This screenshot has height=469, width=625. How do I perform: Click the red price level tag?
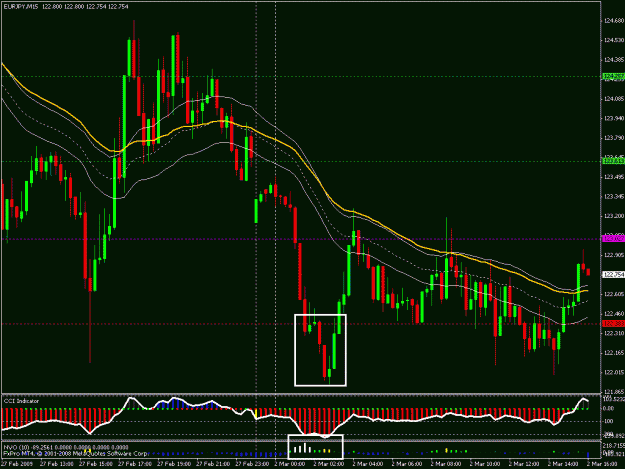(x=614, y=324)
